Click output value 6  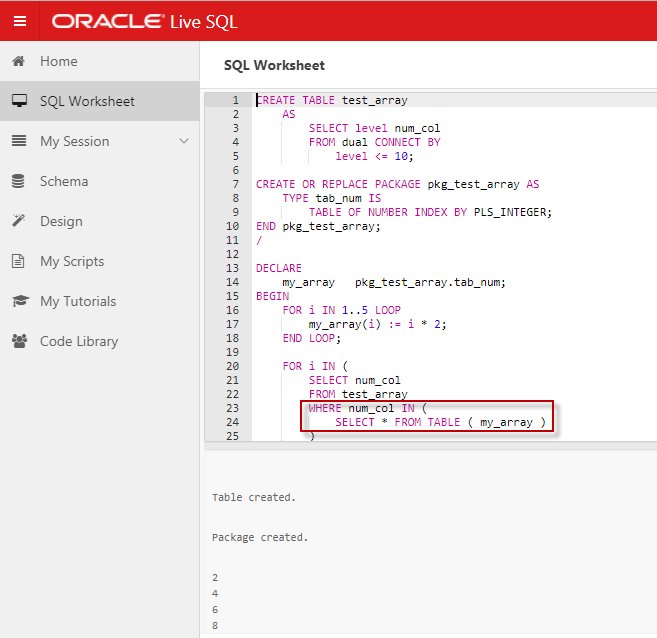tap(215, 610)
